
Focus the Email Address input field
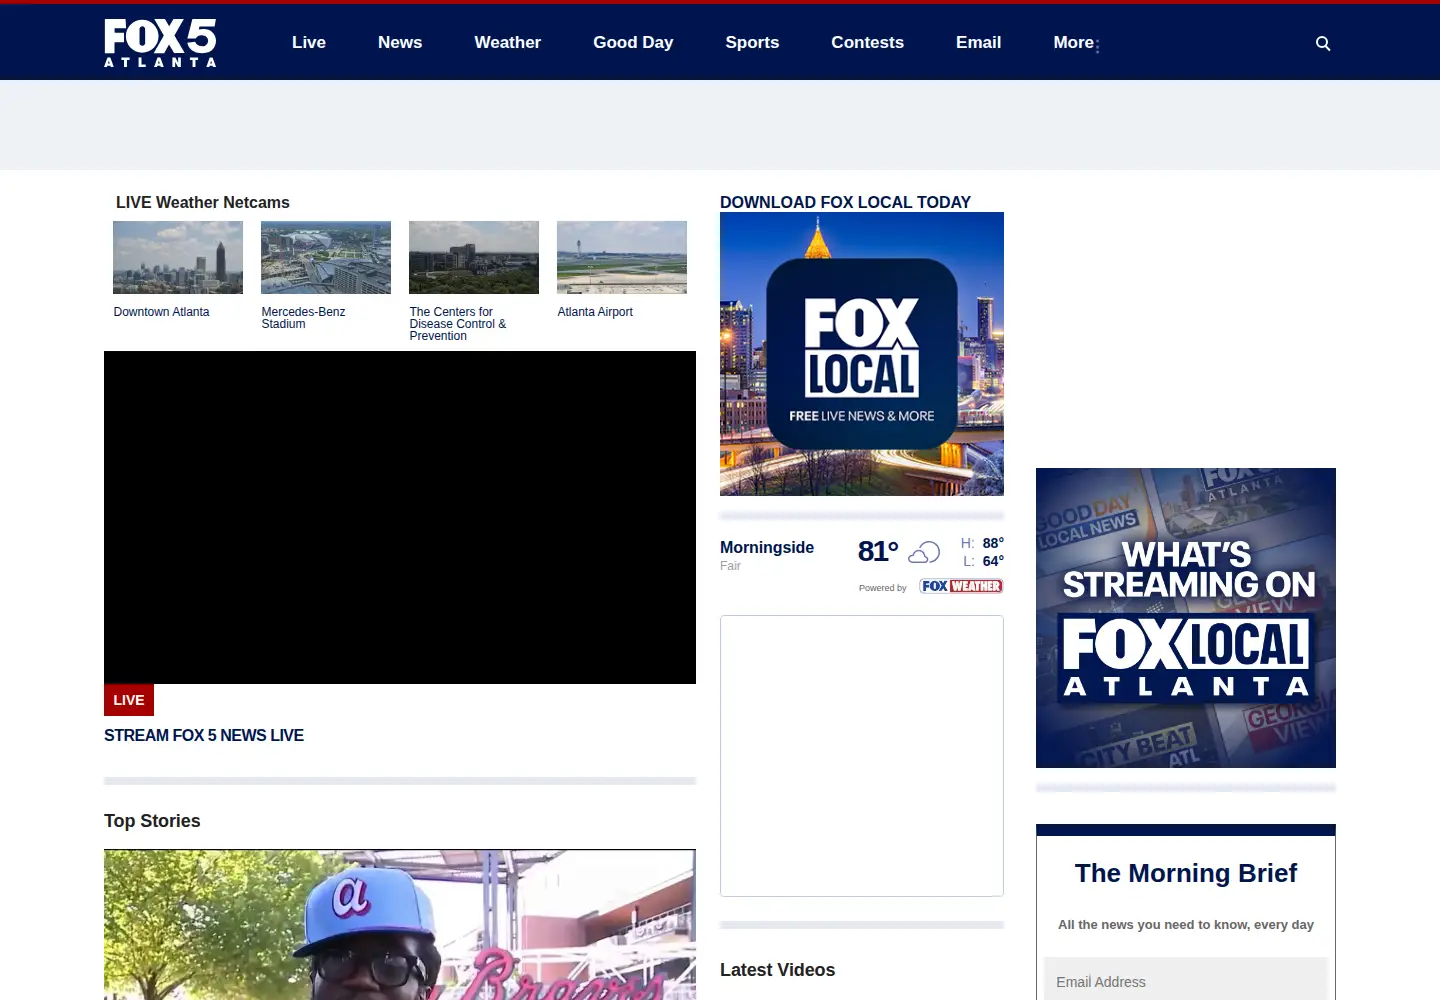click(1186, 981)
